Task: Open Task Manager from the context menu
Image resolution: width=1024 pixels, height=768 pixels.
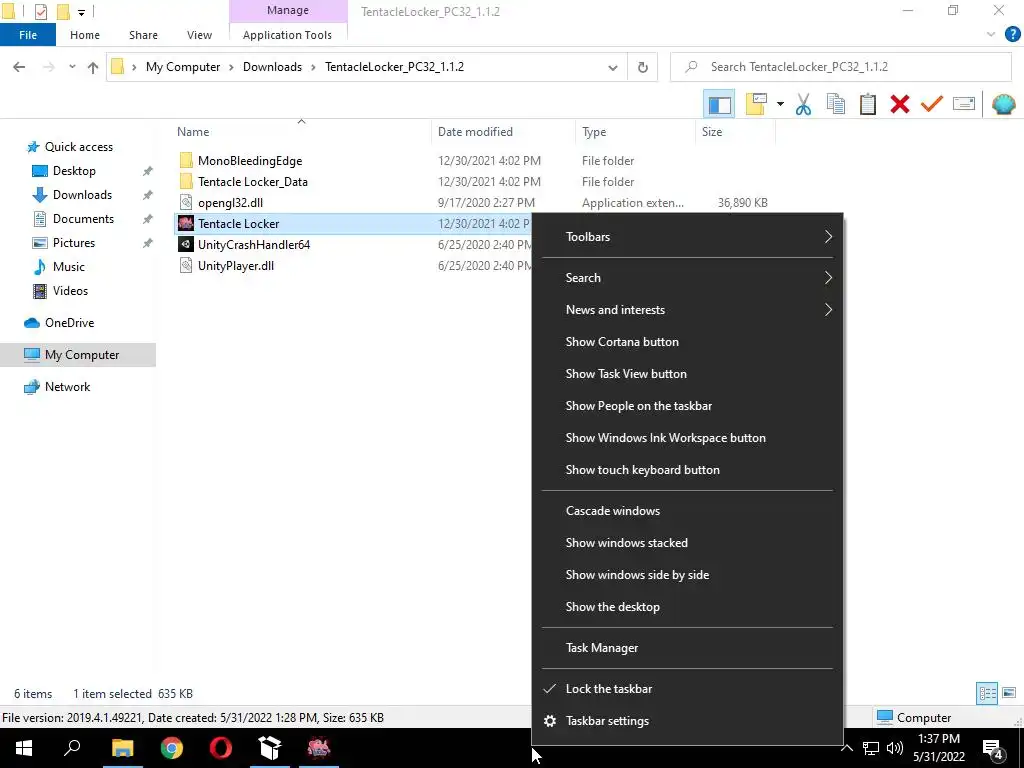Action: click(x=687, y=648)
